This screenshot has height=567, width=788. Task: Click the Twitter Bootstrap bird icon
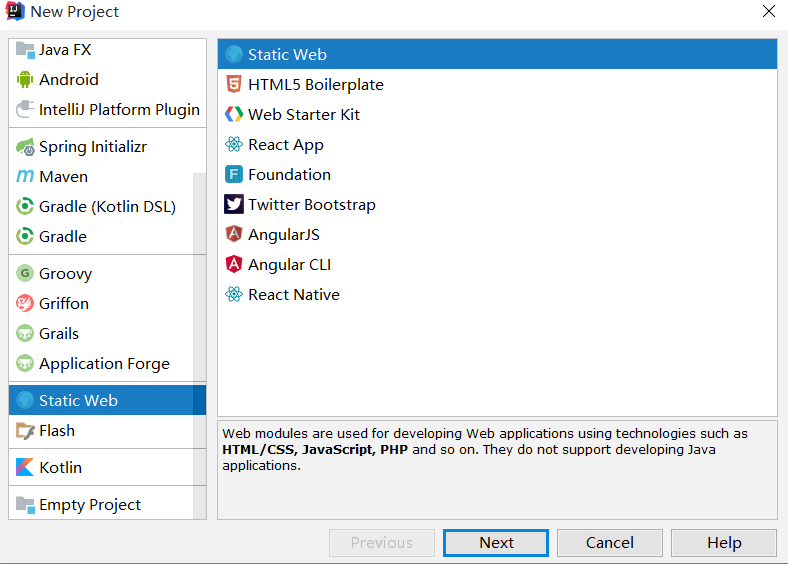(234, 205)
